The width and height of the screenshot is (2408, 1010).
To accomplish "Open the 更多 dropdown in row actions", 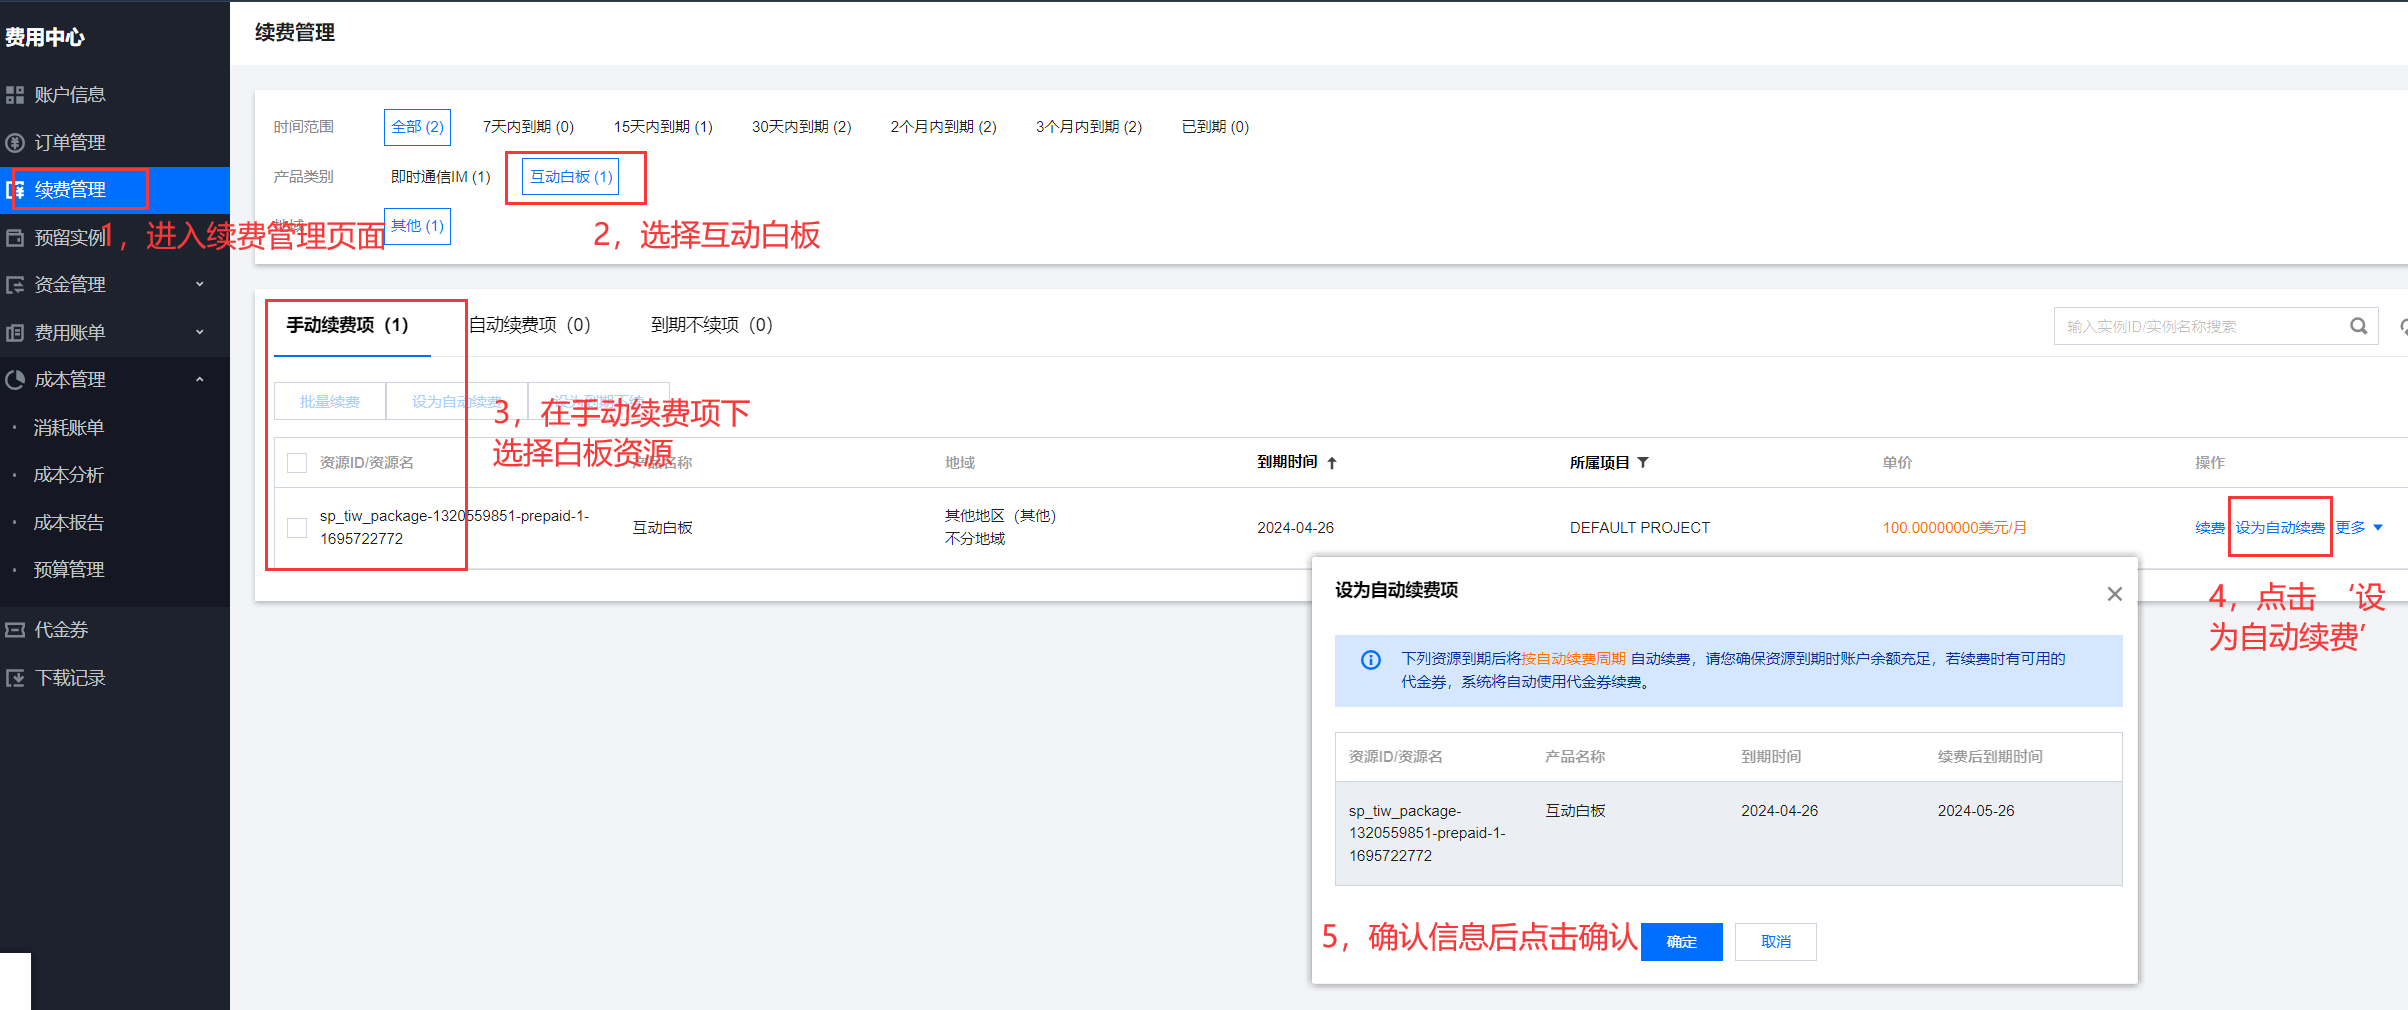I will point(2359,527).
